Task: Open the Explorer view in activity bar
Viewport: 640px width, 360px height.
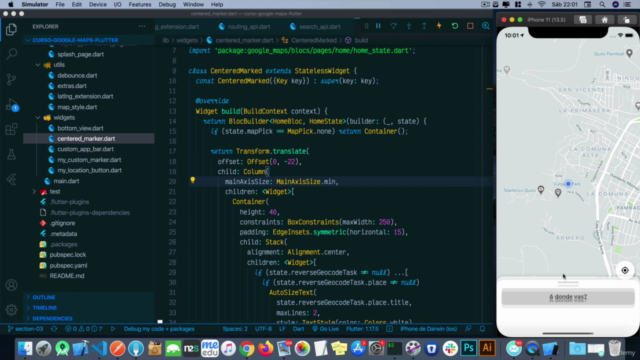Action: [11, 29]
